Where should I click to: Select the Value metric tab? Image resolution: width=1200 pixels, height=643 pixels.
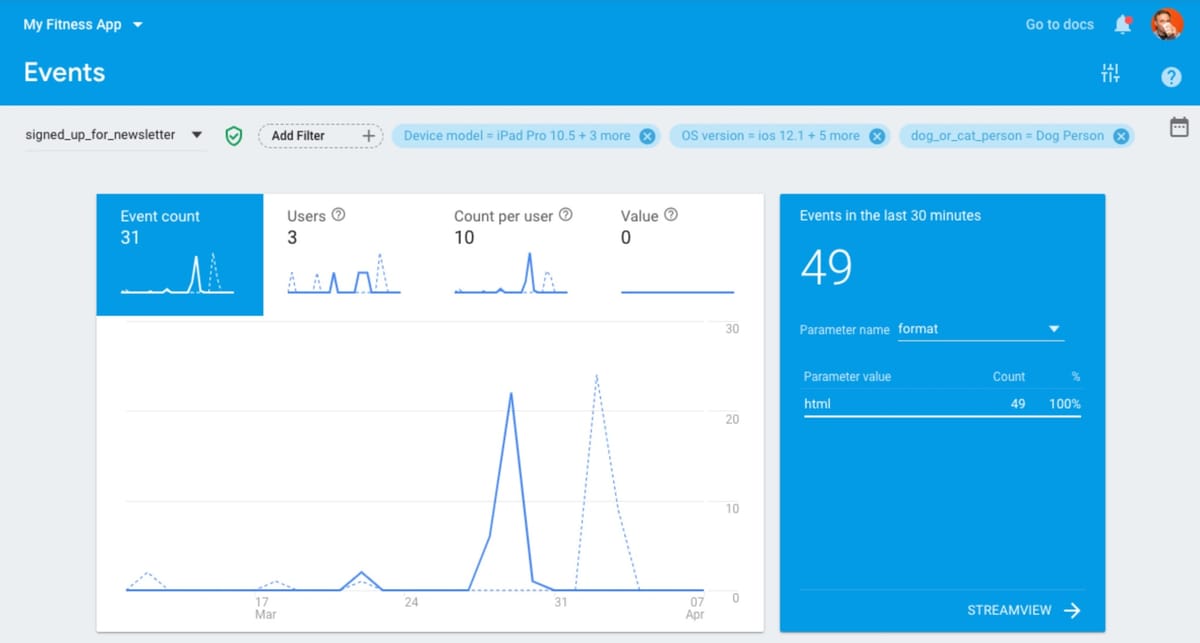(680, 255)
